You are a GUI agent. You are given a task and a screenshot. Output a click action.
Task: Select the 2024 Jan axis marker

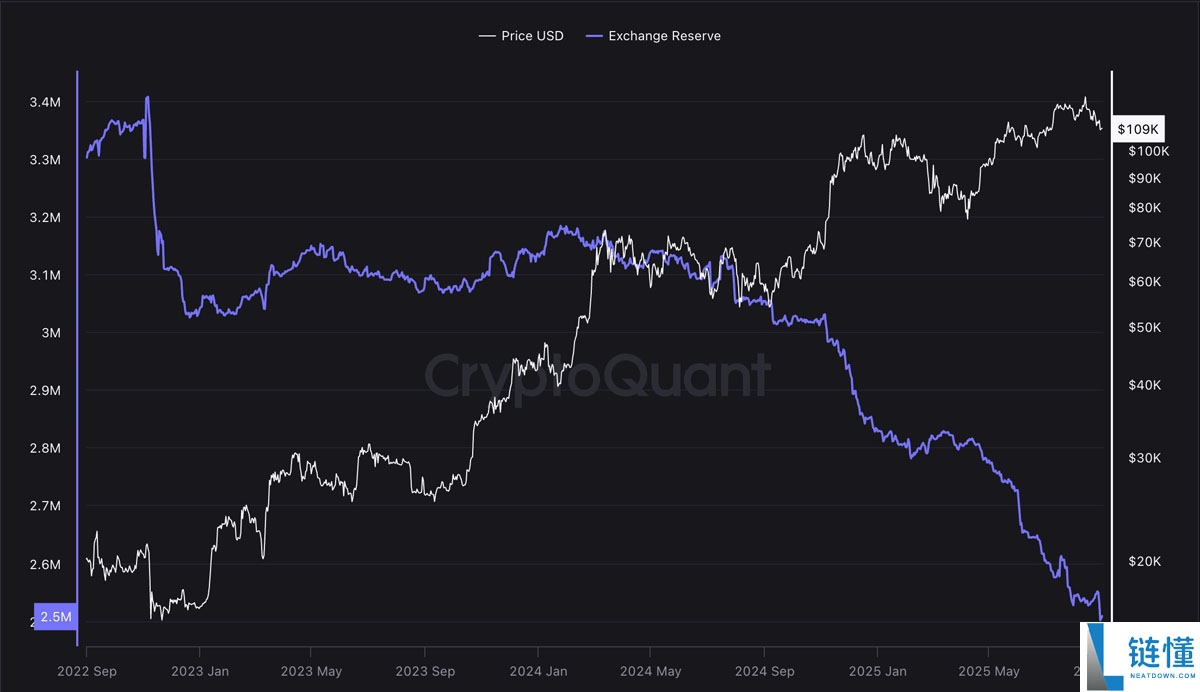pyautogui.click(x=538, y=671)
